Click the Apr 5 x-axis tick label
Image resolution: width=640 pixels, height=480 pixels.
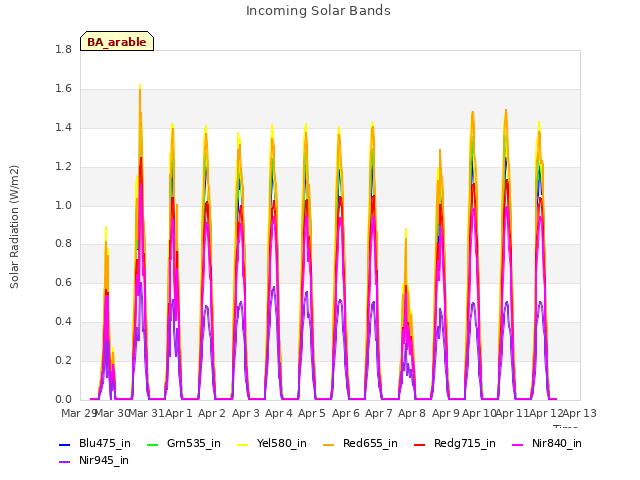tap(312, 413)
